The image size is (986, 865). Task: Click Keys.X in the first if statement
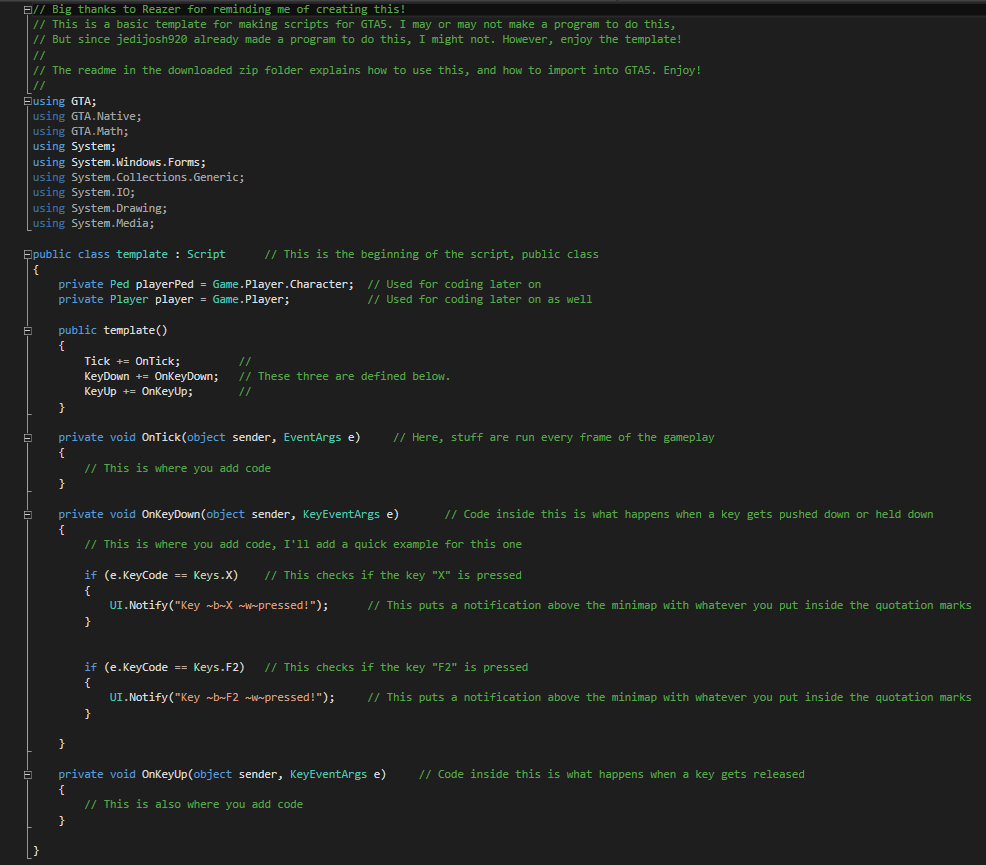[x=215, y=575]
